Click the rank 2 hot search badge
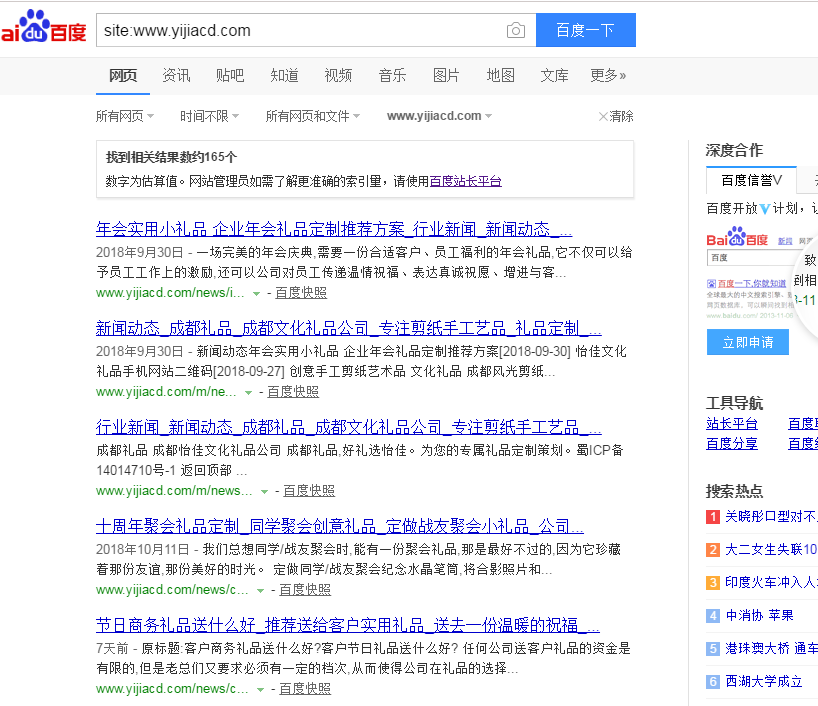Screen dimensions: 818x706 tap(713, 550)
